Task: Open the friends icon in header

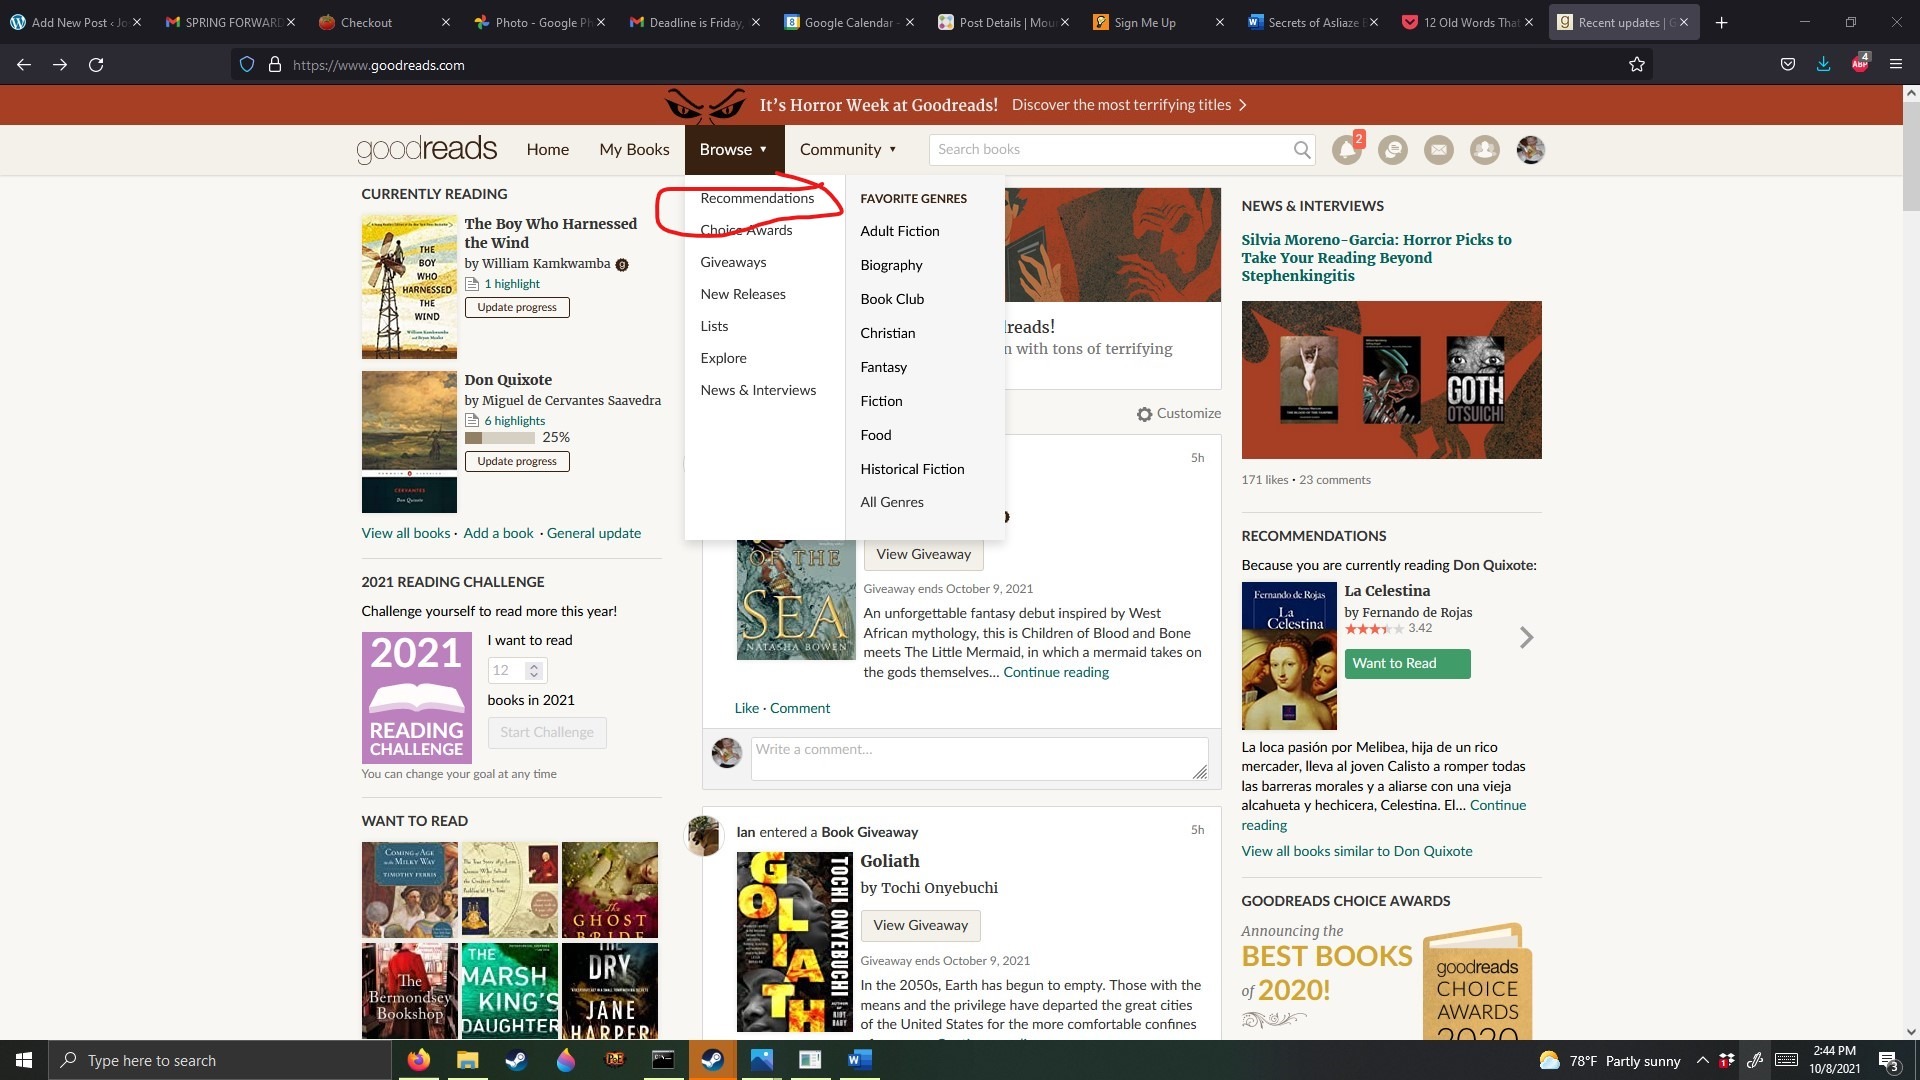Action: click(x=1484, y=150)
